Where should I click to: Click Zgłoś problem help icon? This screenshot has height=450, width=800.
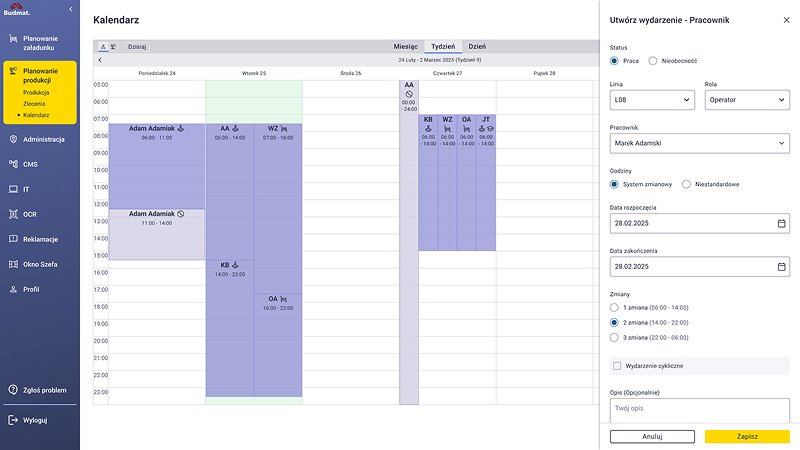13,390
